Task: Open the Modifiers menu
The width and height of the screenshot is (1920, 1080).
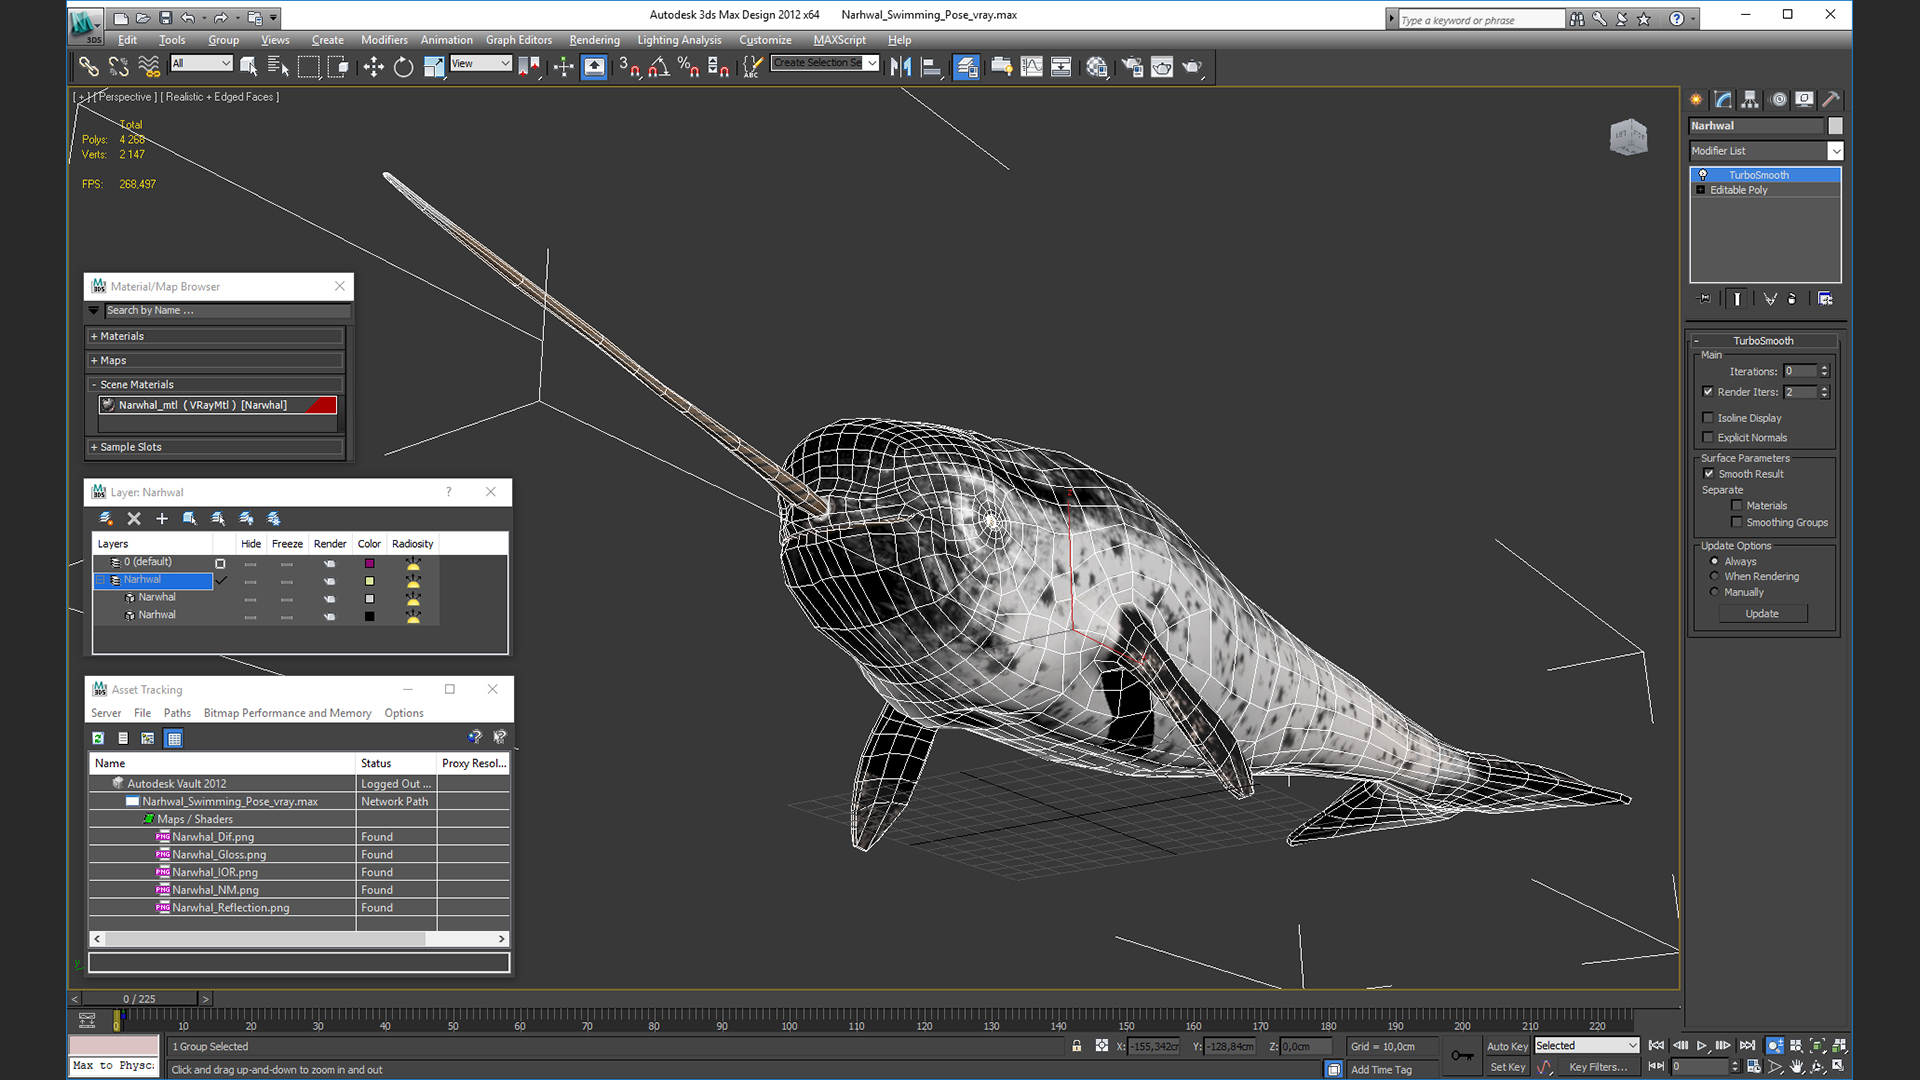Action: pyautogui.click(x=384, y=40)
